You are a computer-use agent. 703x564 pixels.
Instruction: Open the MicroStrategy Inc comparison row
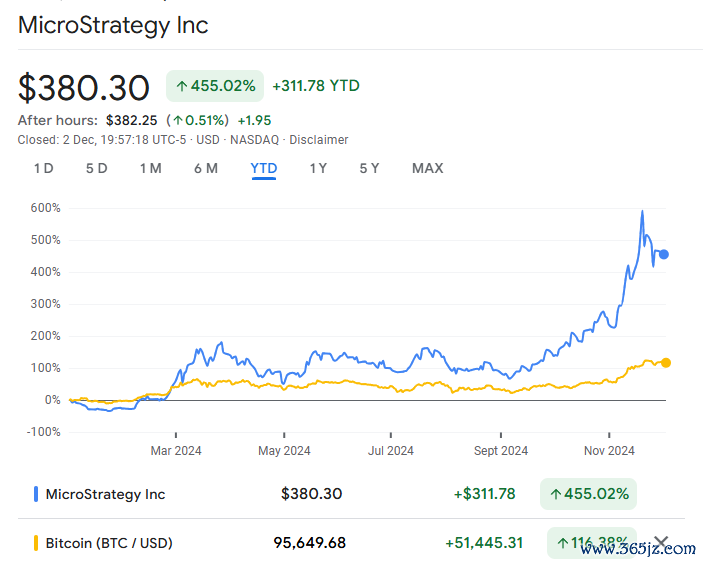351,494
